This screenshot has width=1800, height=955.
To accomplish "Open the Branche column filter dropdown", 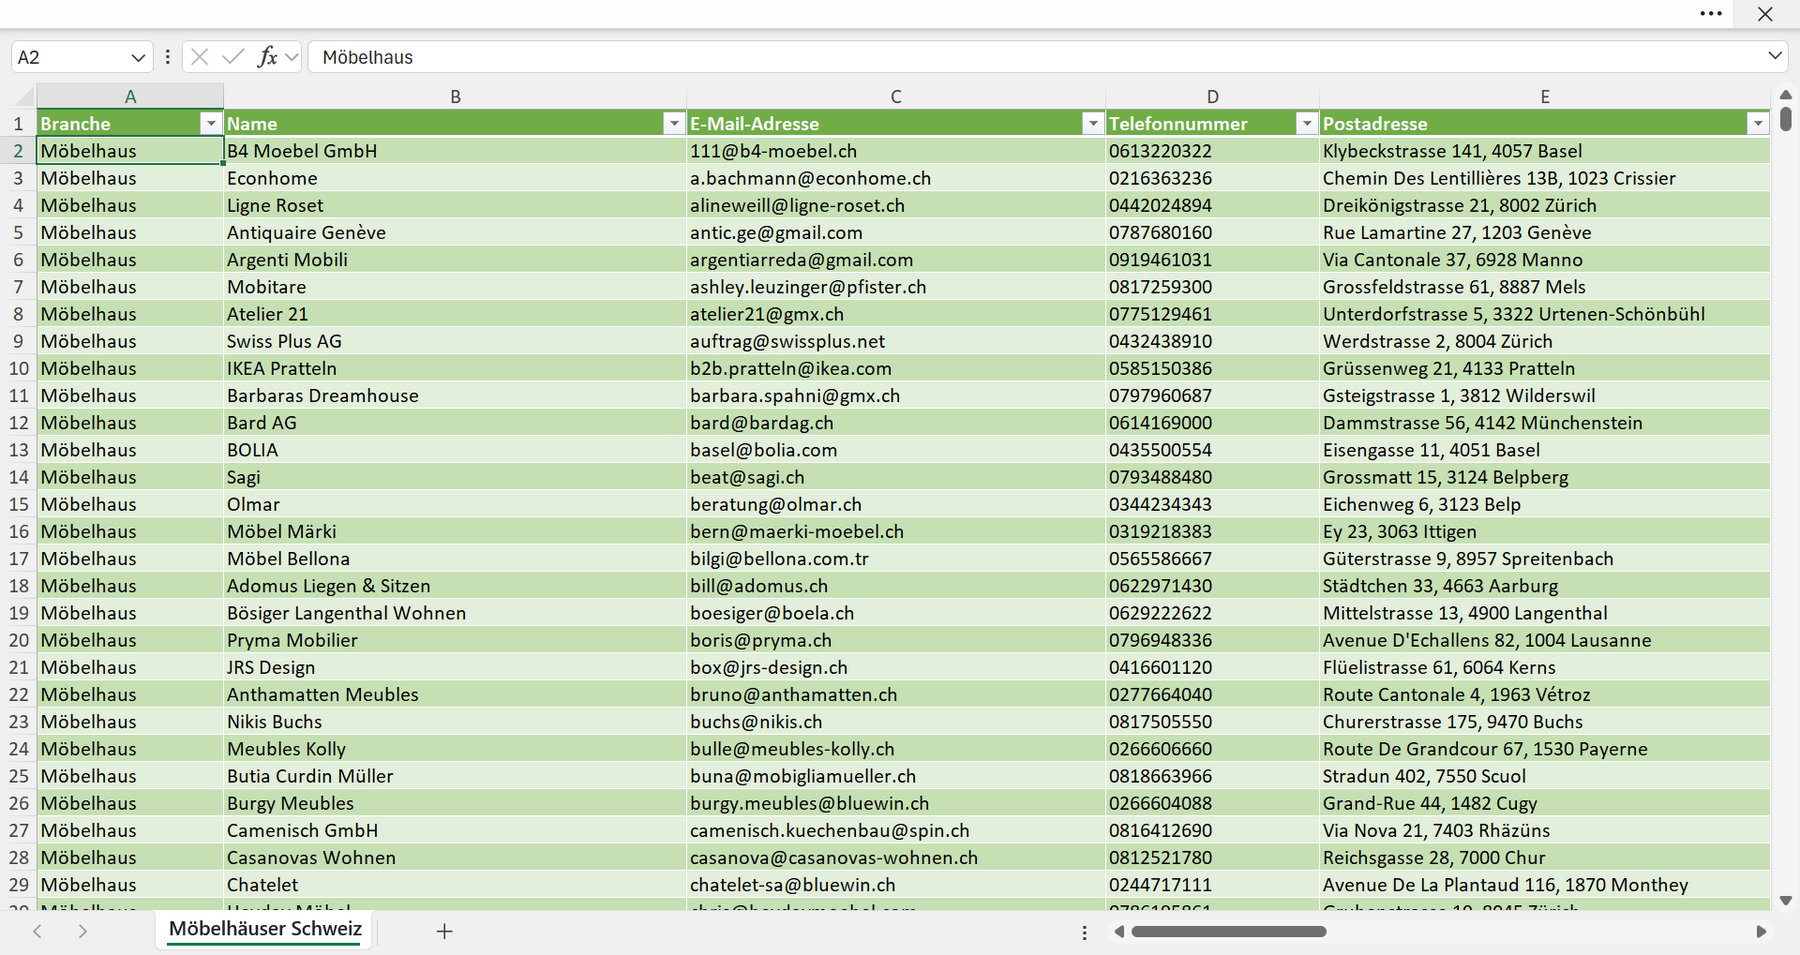I will click(x=210, y=123).
